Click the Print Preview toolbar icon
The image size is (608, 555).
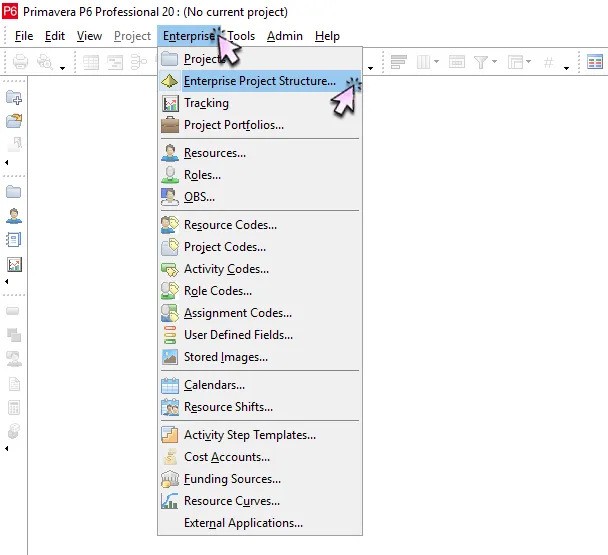[x=45, y=62]
